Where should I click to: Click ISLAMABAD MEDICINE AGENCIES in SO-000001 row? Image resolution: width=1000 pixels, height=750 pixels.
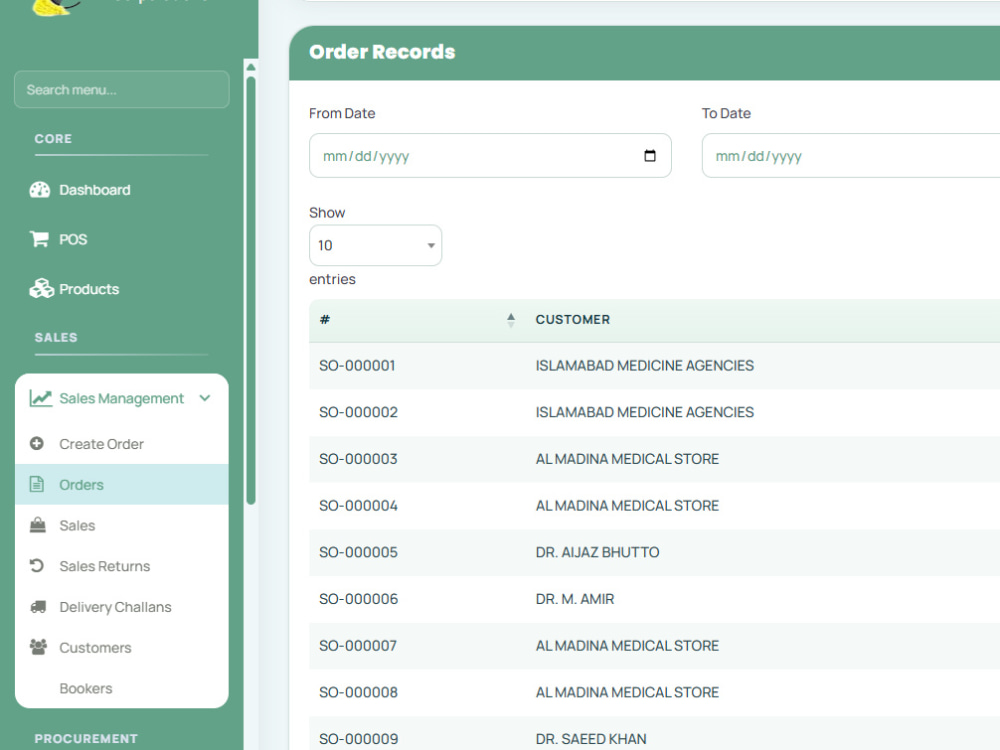tap(645, 365)
